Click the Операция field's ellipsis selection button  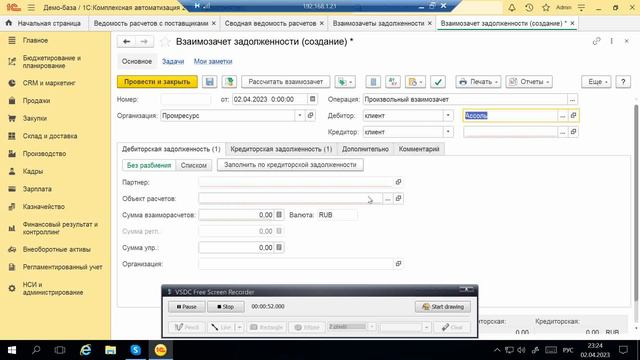(x=572, y=100)
